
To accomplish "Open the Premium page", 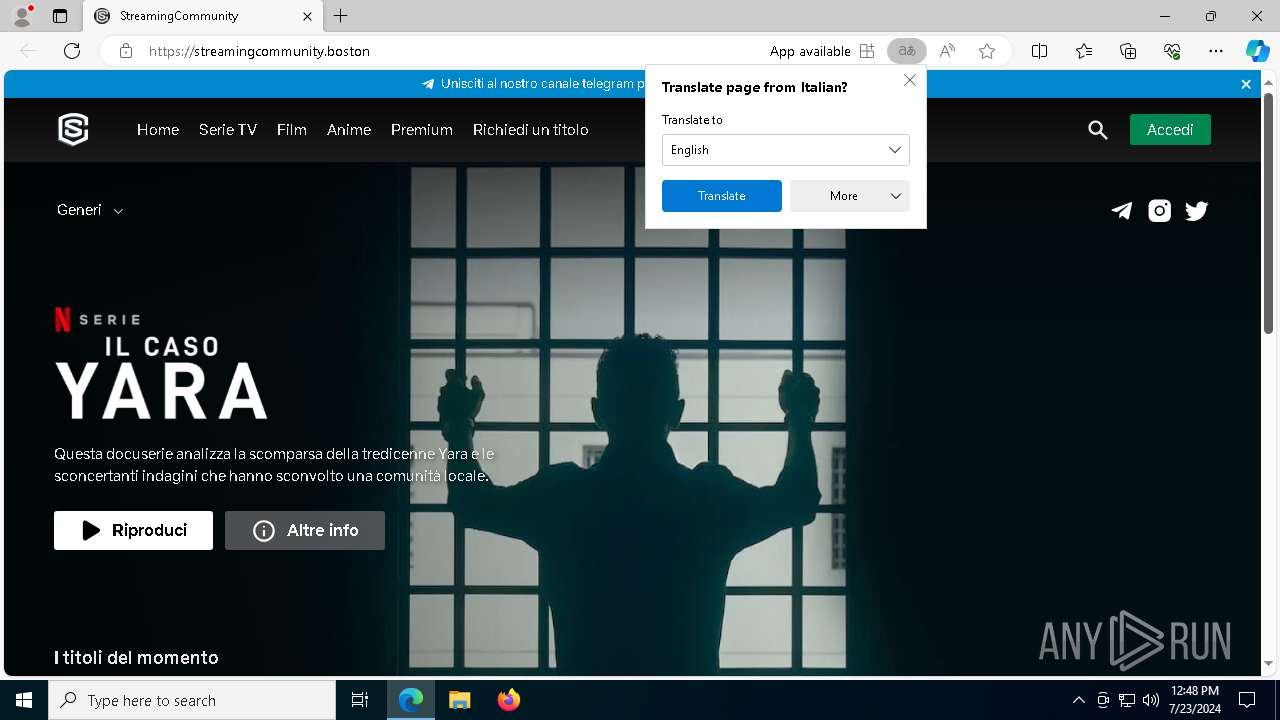I will (x=422, y=130).
